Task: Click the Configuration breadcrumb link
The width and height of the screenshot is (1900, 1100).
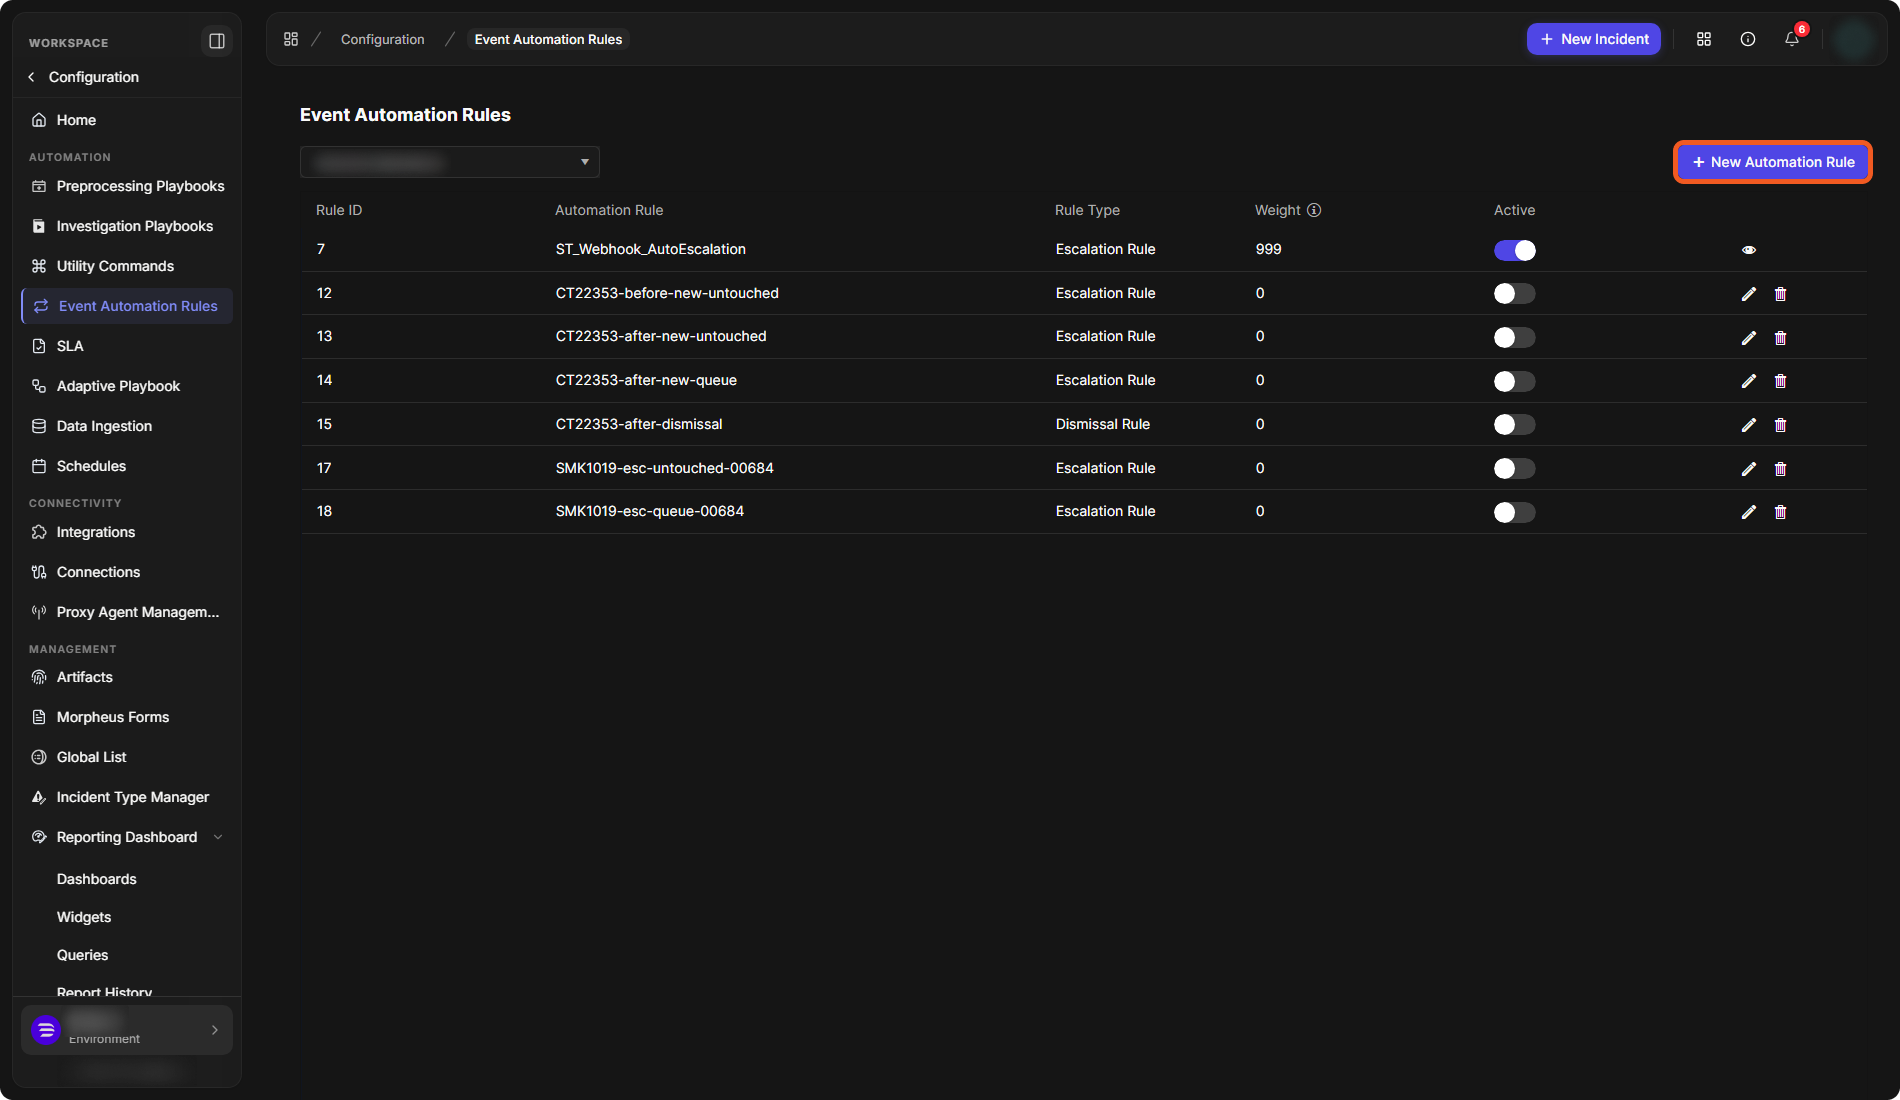Action: pos(383,39)
